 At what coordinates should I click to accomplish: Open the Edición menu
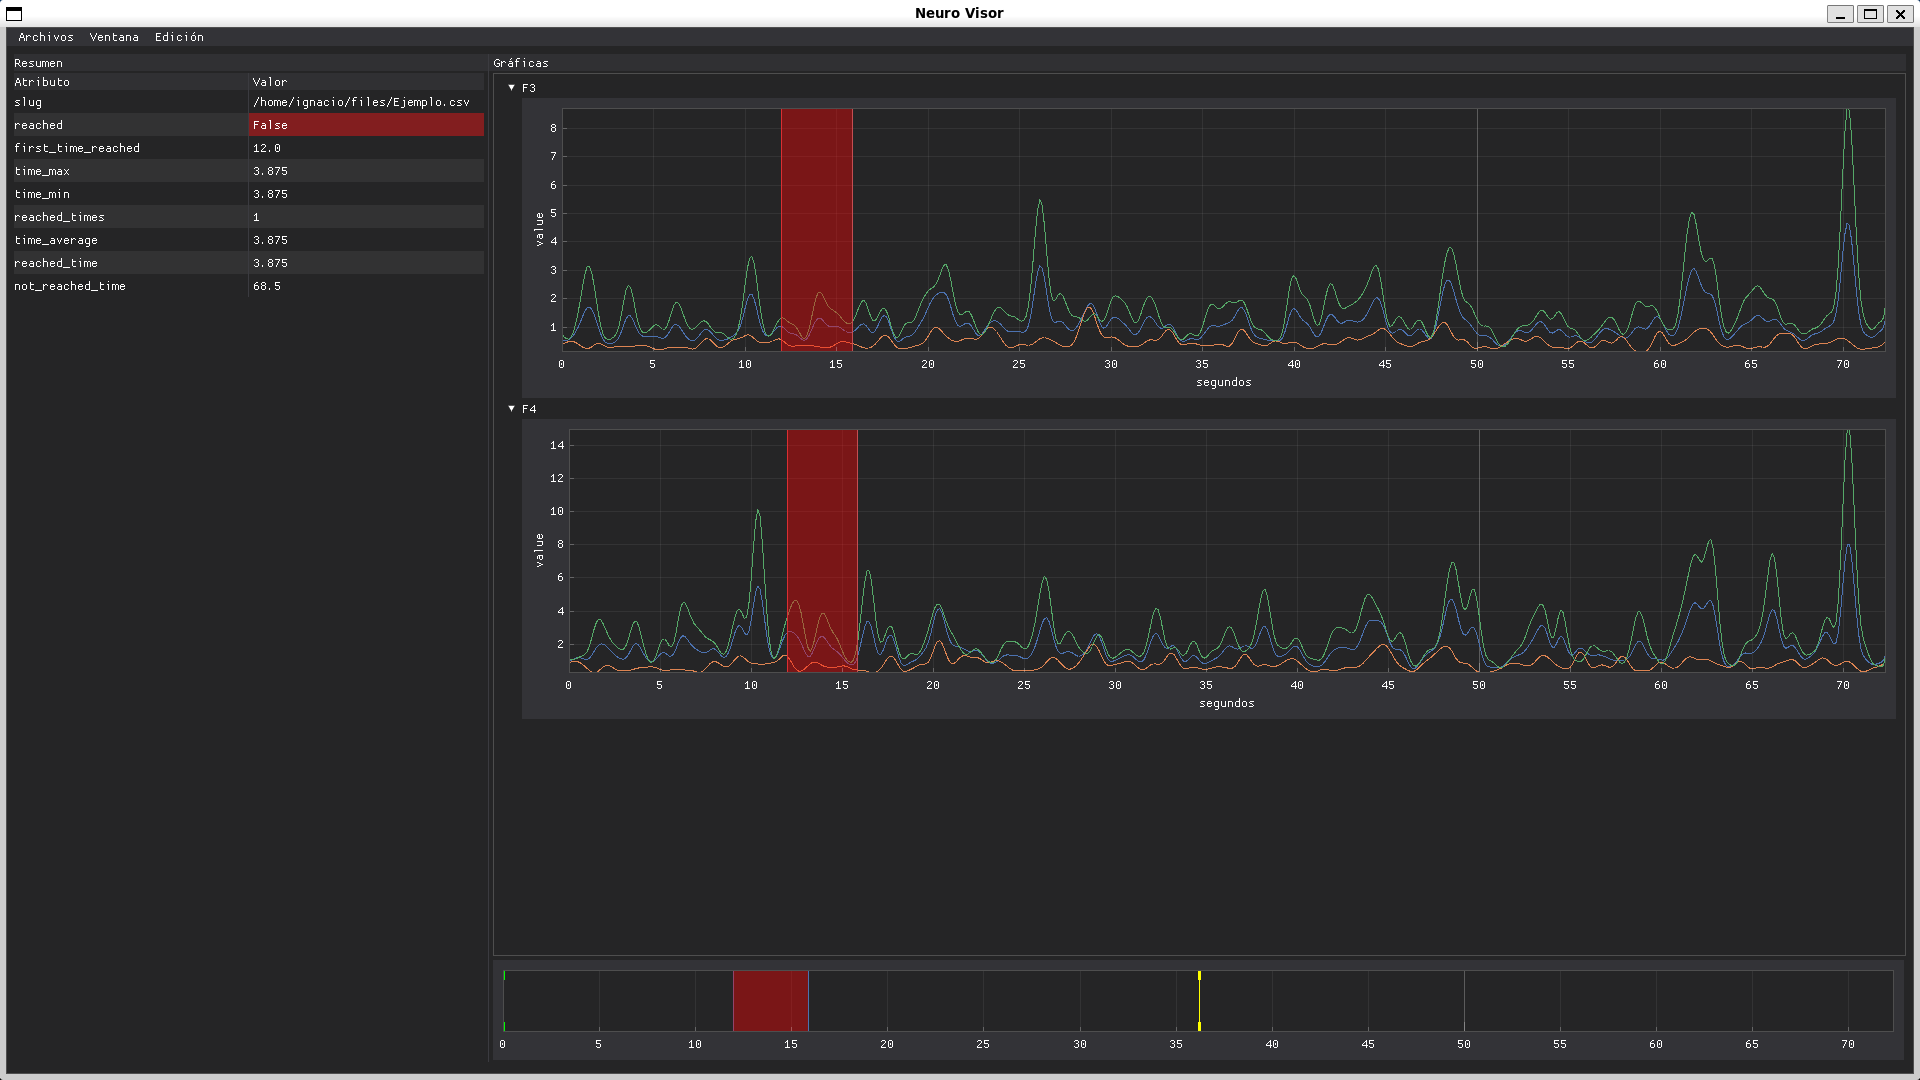179,37
